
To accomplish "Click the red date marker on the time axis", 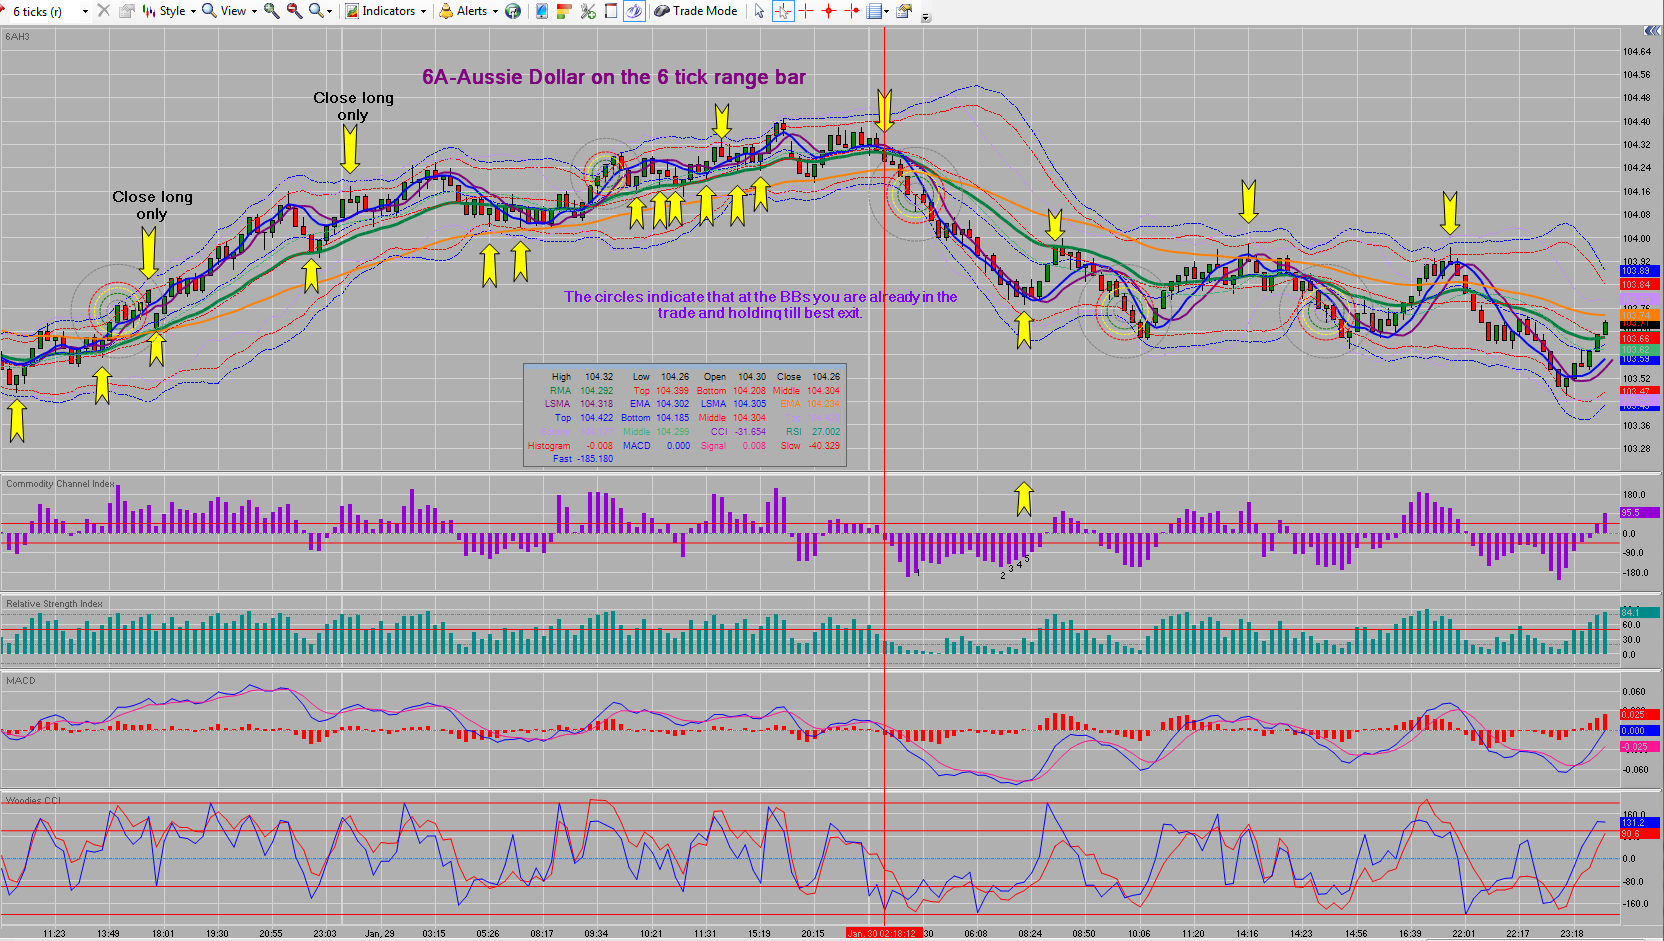I will pyautogui.click(x=884, y=934).
